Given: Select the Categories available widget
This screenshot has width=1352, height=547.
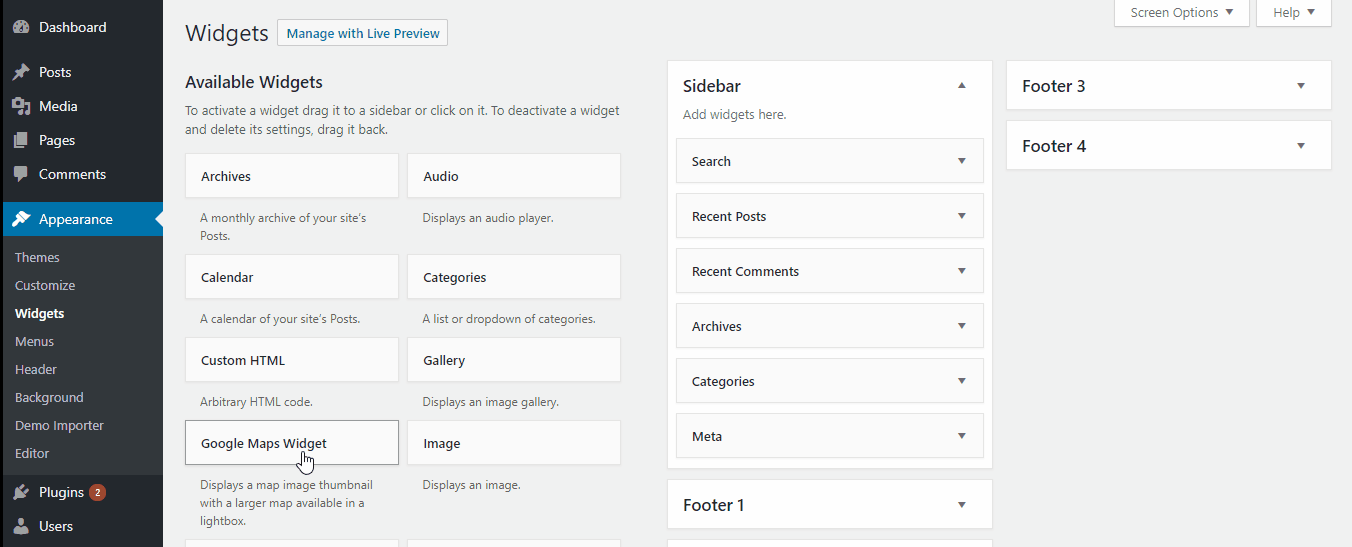Looking at the screenshot, I should pos(514,277).
